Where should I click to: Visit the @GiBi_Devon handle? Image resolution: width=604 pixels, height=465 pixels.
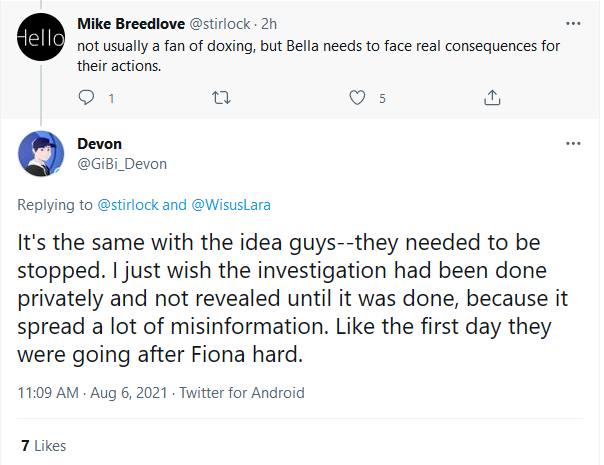coord(122,164)
